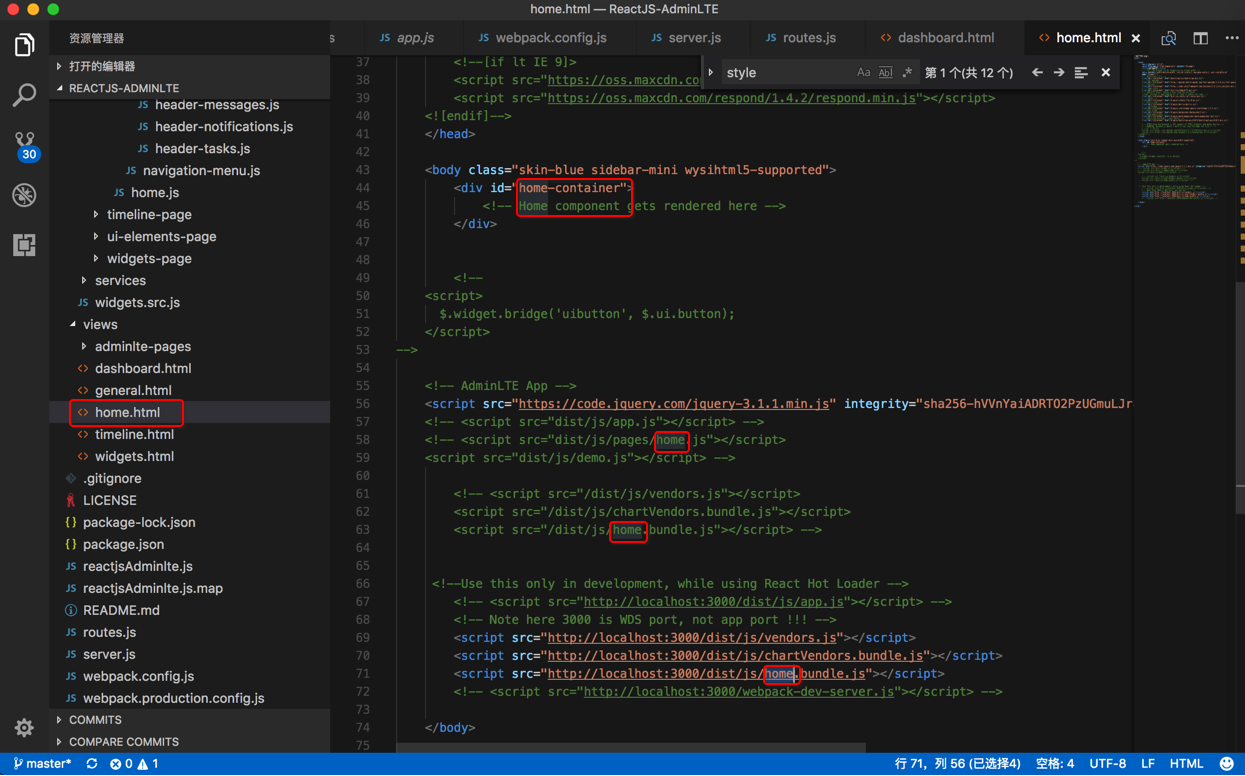
Task: Split the editor to the right
Action: click(x=1200, y=38)
